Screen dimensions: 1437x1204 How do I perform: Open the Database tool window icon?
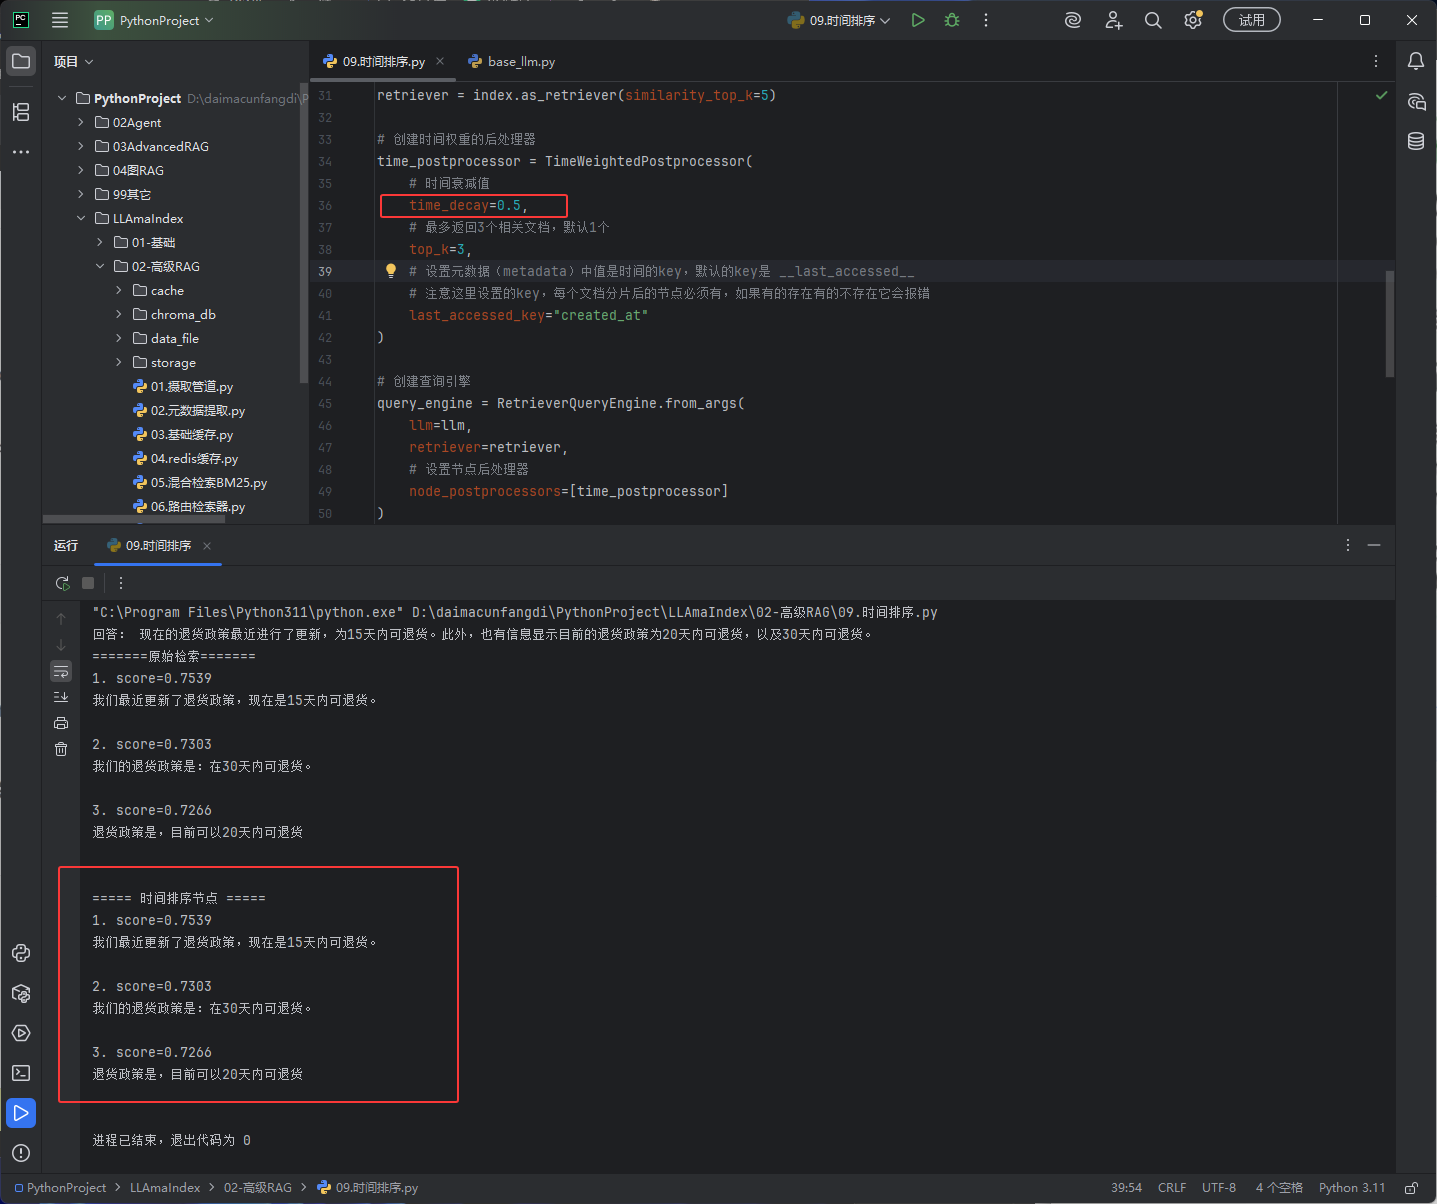tap(1416, 141)
